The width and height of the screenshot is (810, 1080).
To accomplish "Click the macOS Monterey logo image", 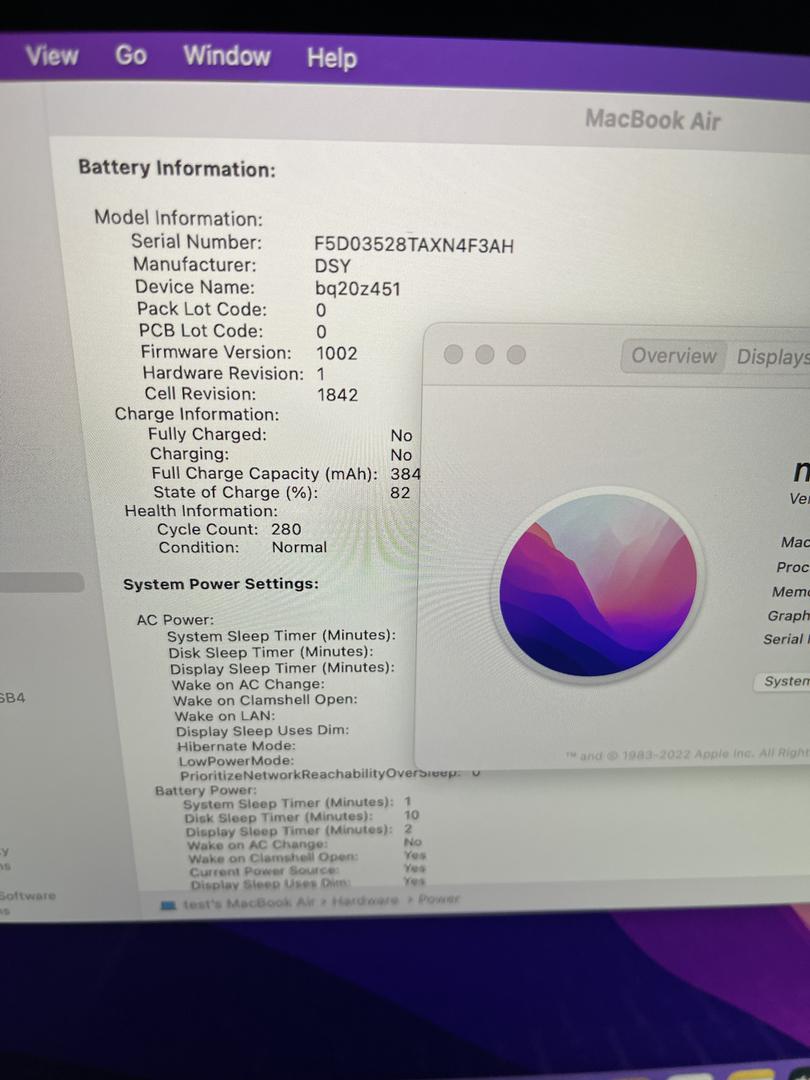I will [x=597, y=585].
